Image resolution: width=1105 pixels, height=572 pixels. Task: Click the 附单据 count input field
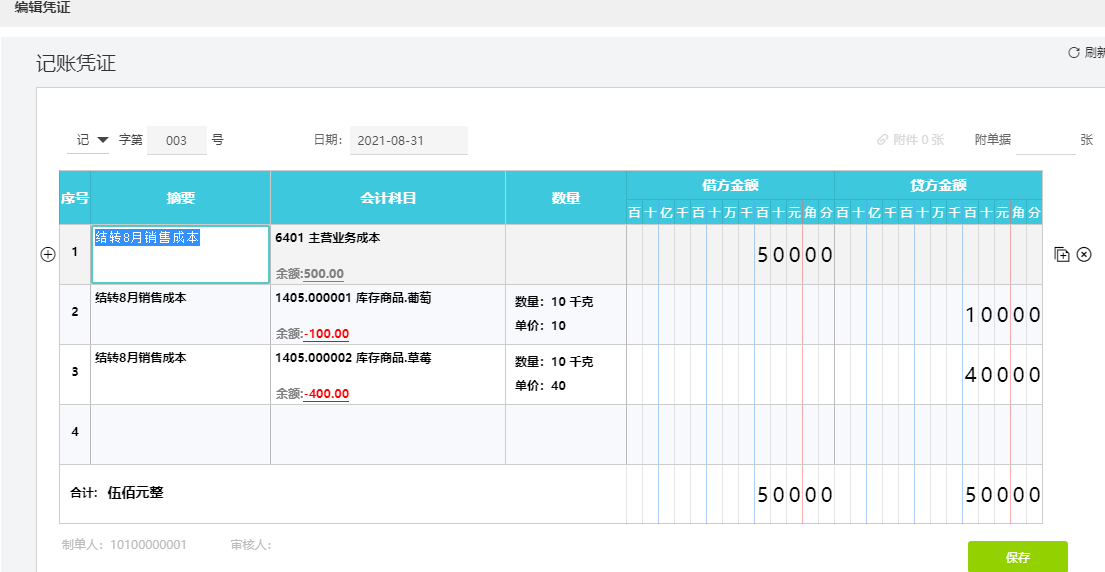[1046, 140]
